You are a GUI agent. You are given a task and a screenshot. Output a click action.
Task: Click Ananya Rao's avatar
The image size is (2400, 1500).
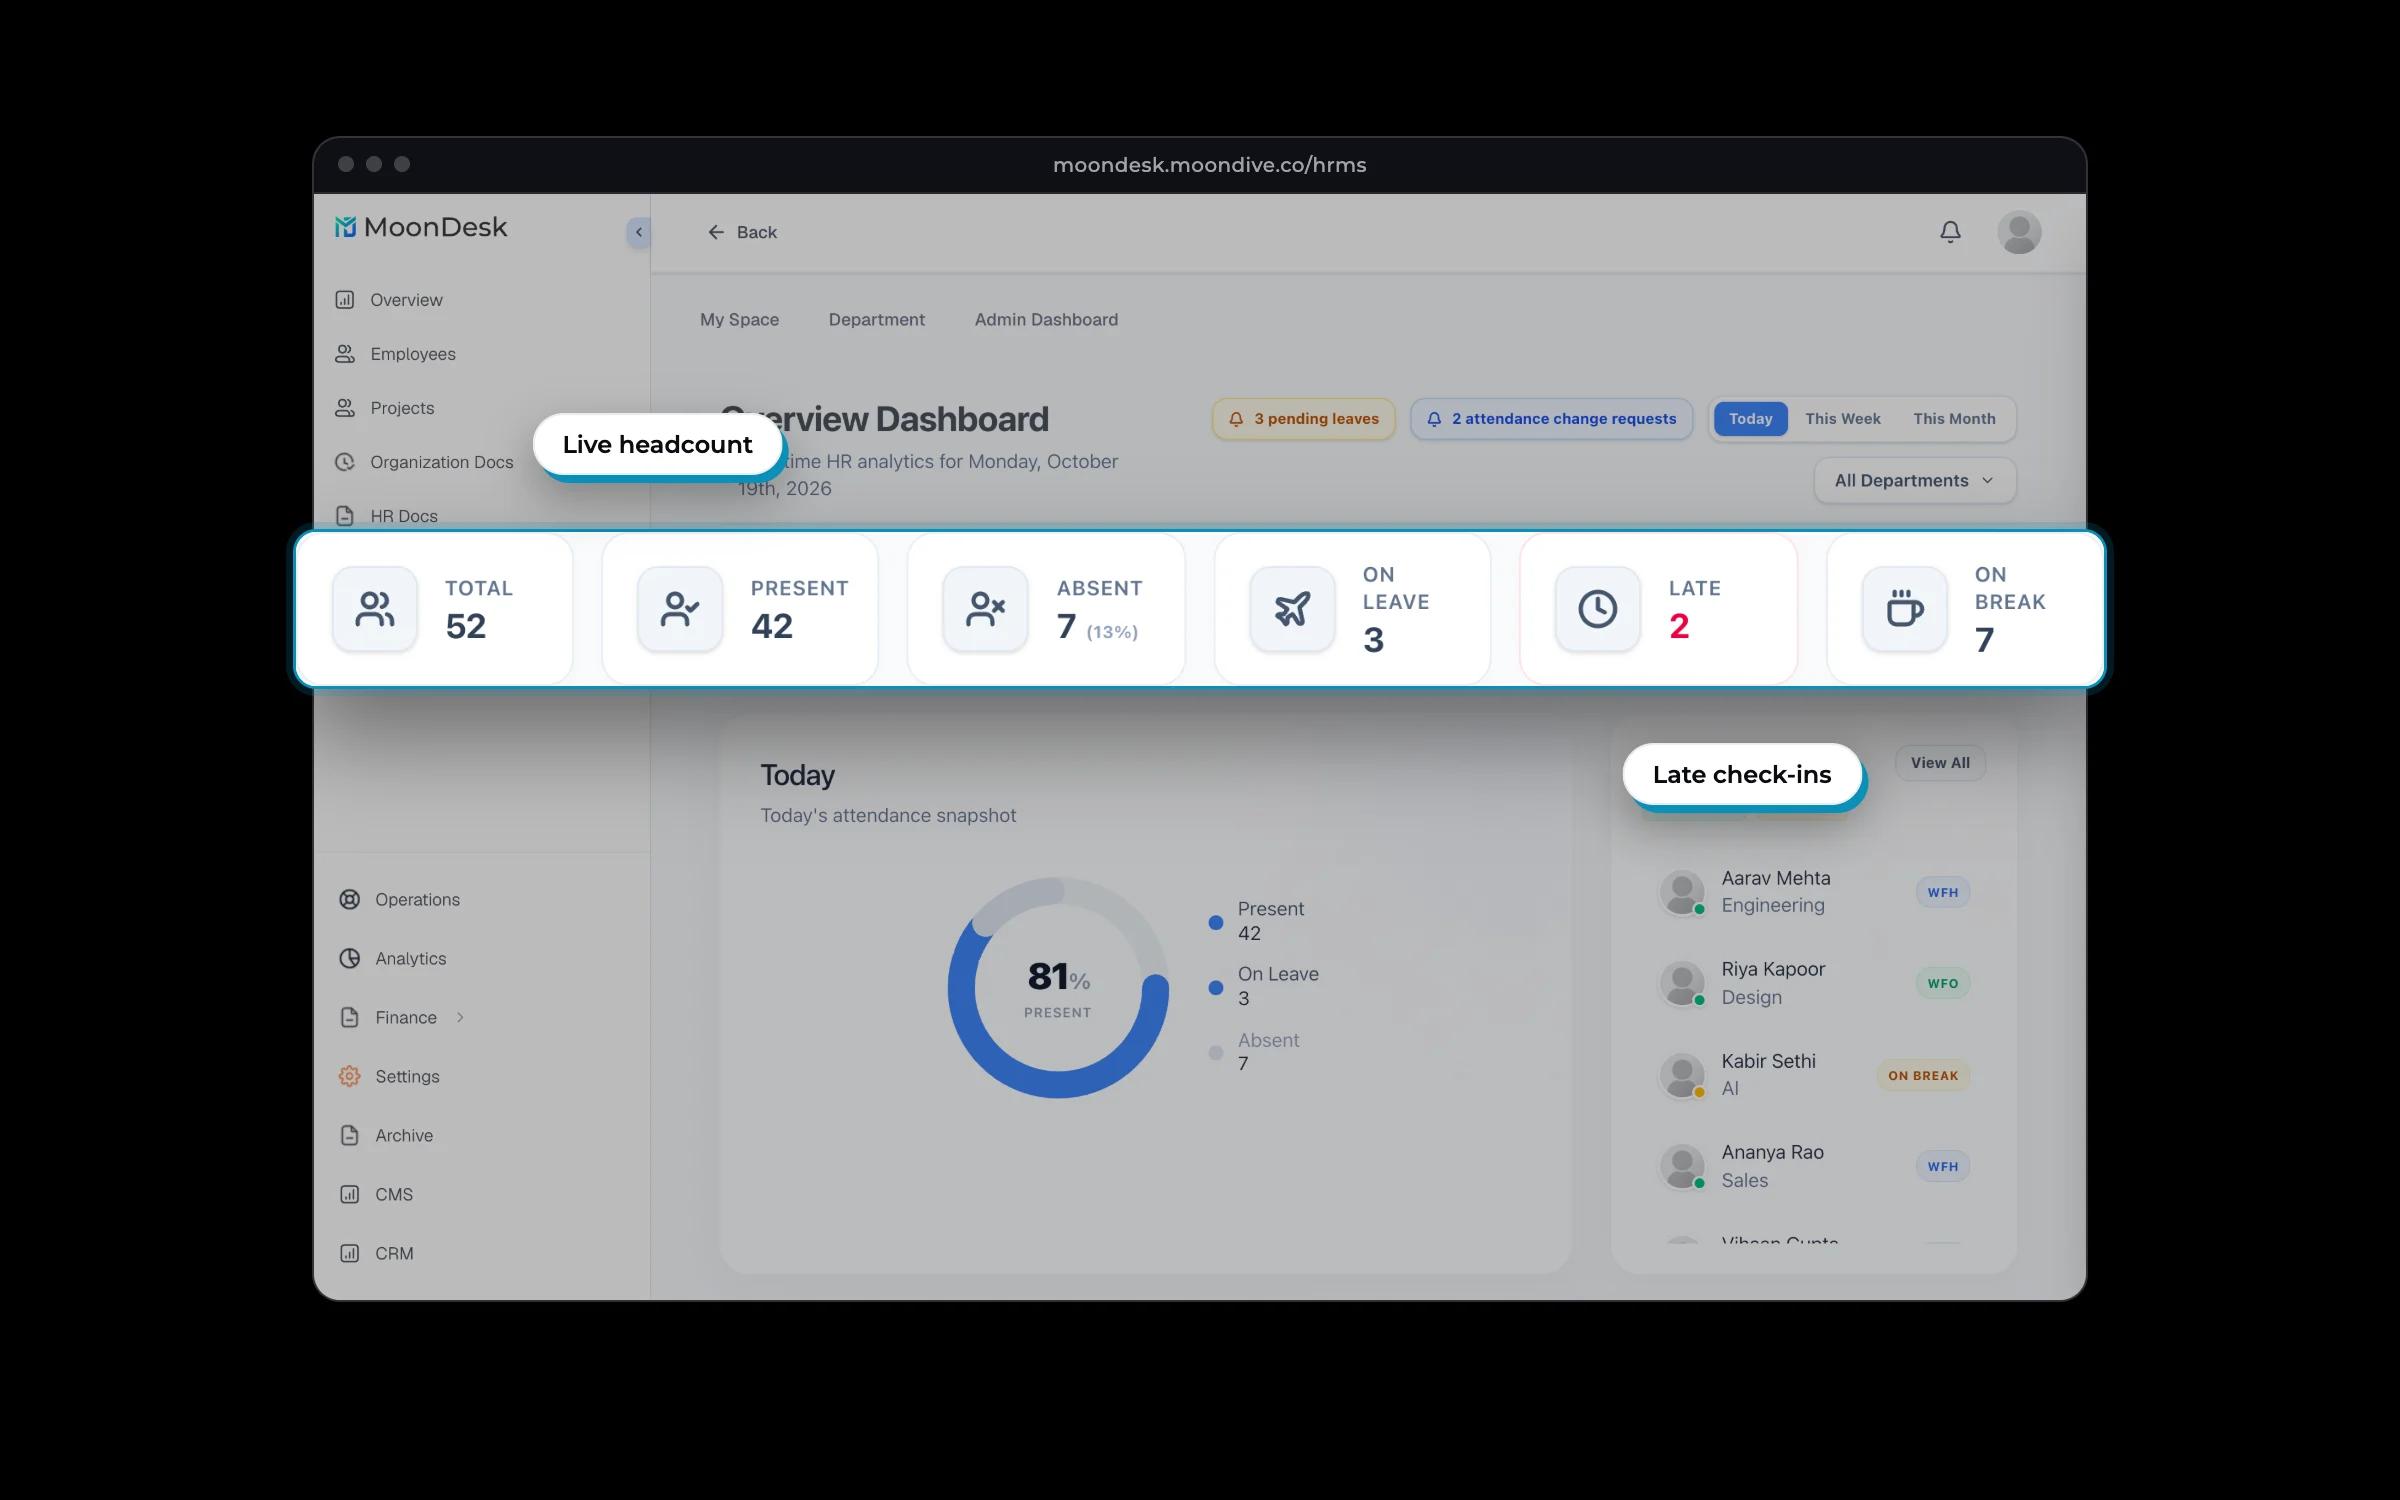(x=1682, y=1167)
